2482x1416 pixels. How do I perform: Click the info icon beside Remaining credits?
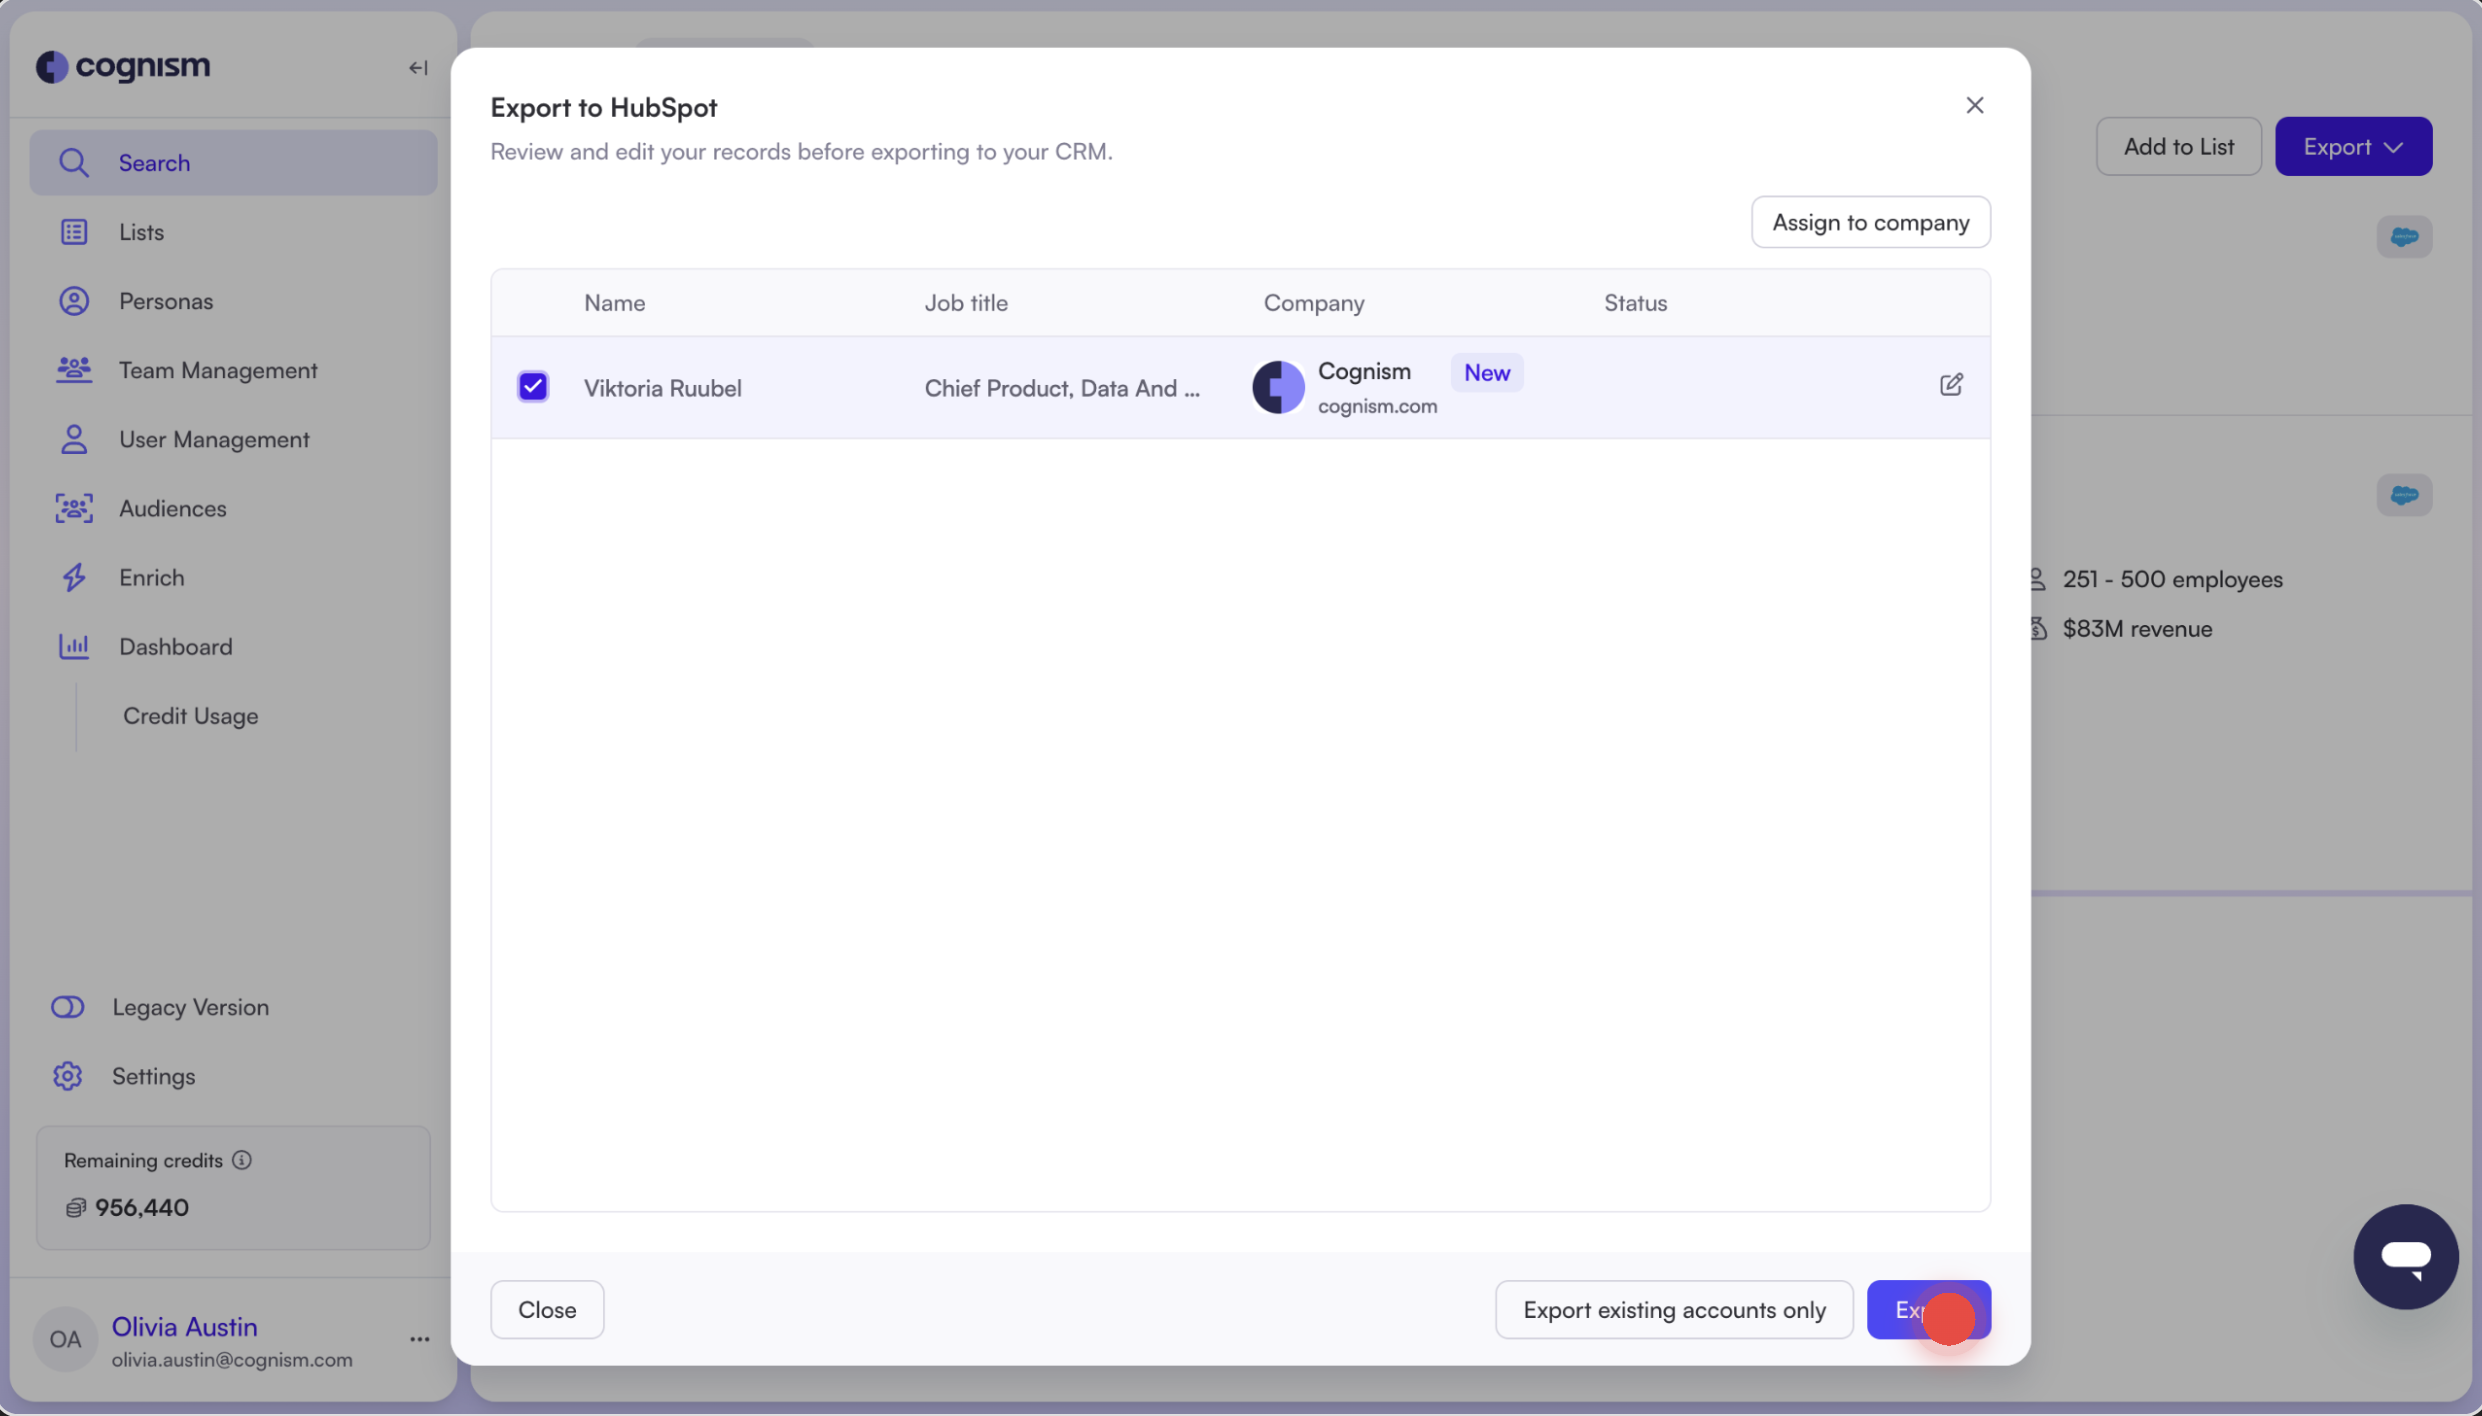point(242,1160)
